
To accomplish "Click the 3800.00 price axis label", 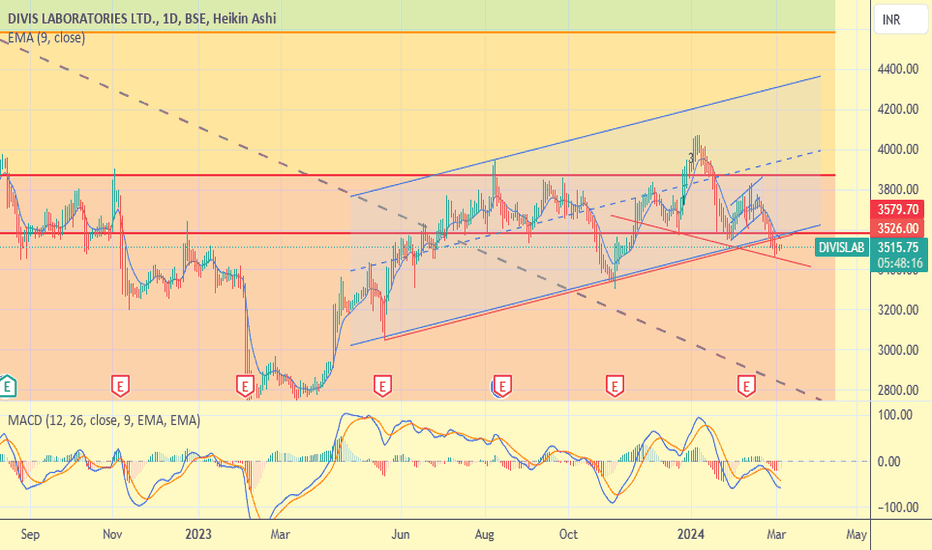I will 898,190.
